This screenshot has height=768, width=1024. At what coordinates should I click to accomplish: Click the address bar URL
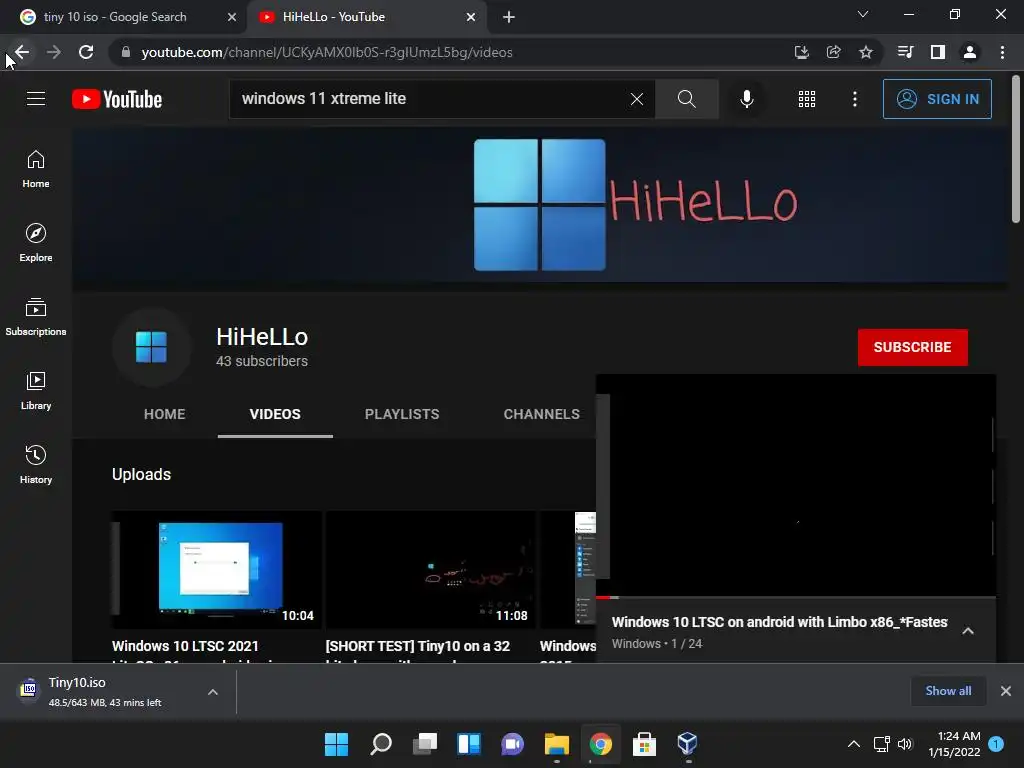point(327,52)
